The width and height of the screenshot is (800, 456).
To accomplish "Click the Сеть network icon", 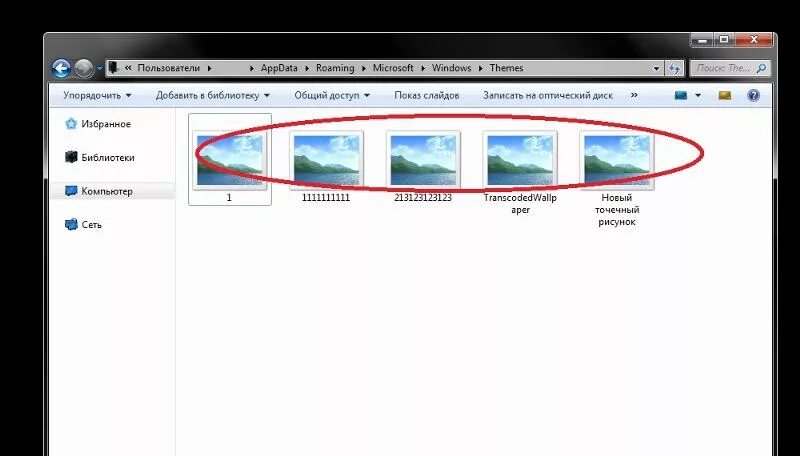I will [x=71, y=224].
